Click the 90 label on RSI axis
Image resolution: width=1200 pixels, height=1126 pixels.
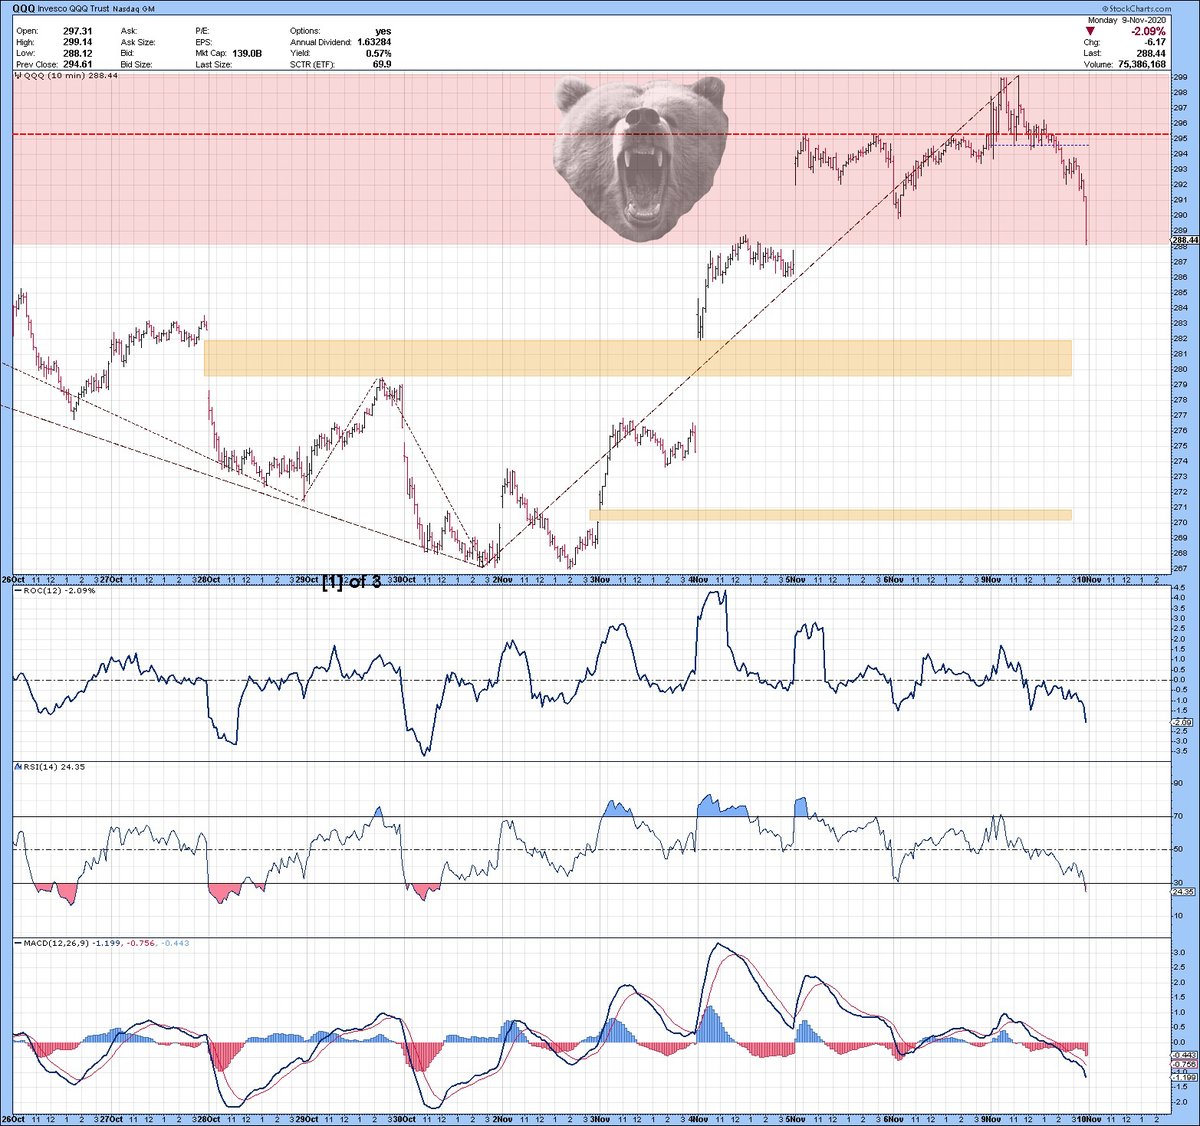(x=1177, y=783)
